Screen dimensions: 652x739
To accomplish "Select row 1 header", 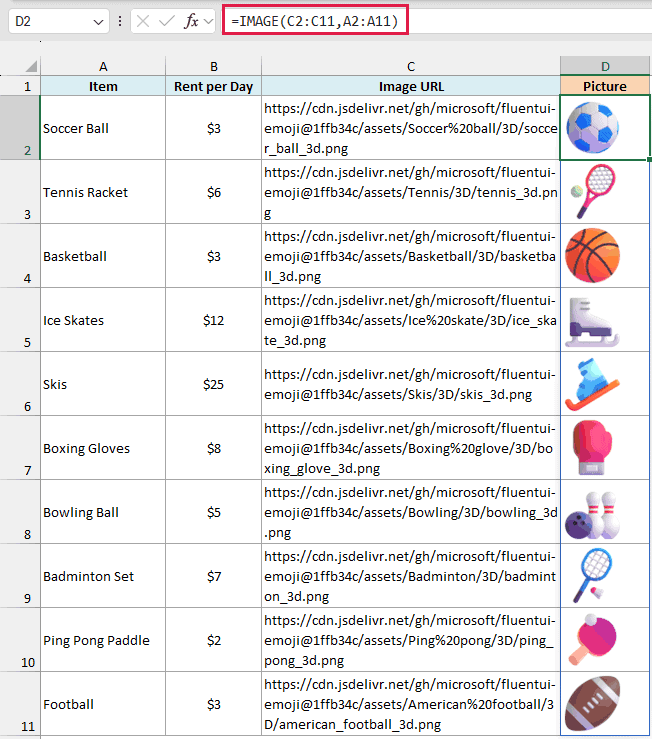I will tap(20, 86).
